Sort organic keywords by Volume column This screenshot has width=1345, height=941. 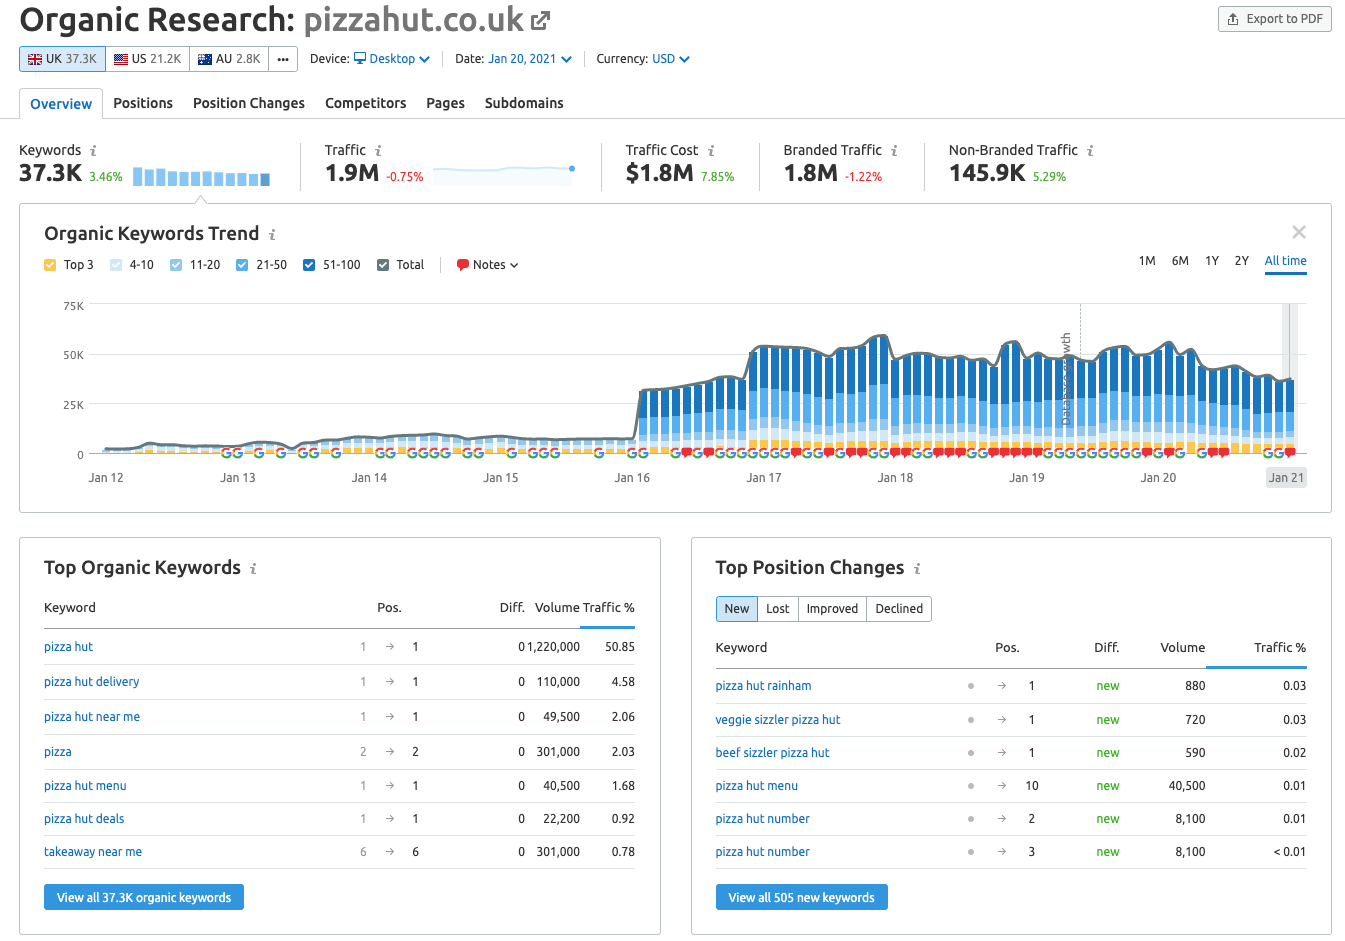point(557,608)
